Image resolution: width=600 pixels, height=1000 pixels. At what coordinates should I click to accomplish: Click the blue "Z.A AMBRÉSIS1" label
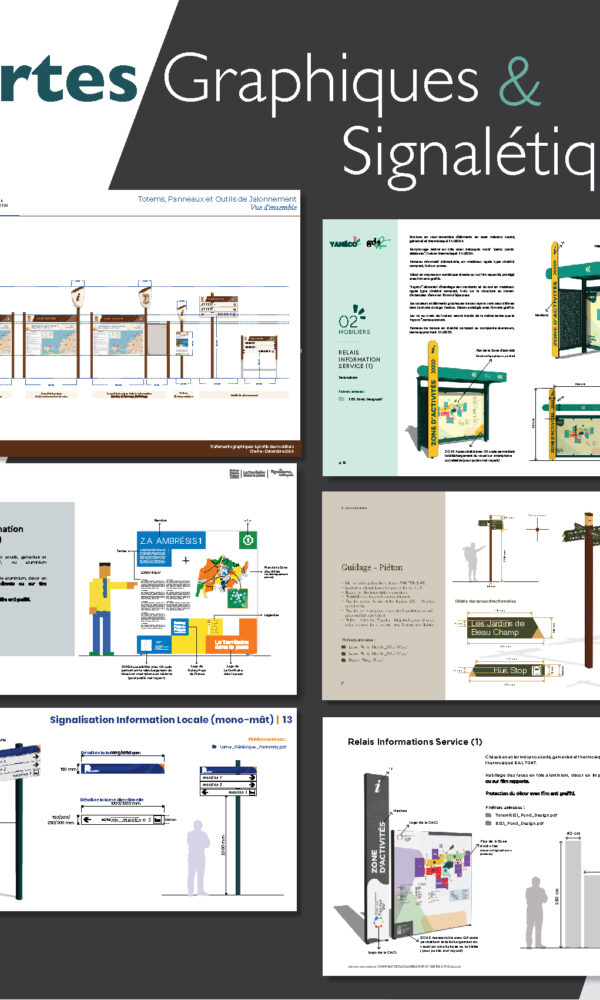coord(172,541)
